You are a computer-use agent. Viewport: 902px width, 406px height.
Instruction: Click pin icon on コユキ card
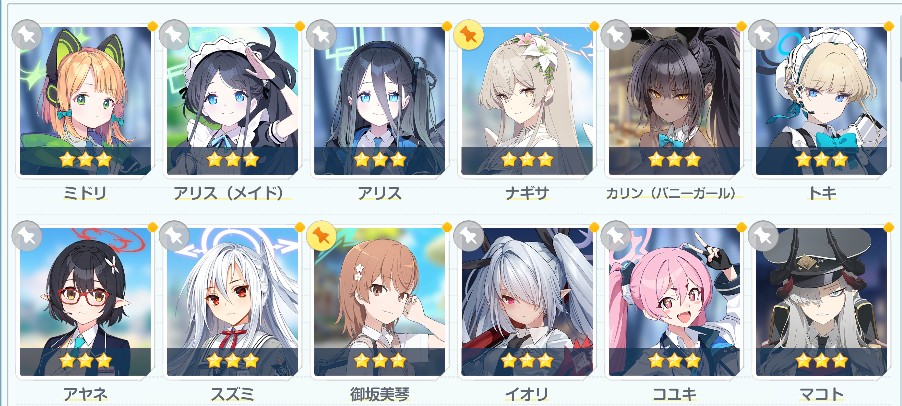click(x=616, y=236)
